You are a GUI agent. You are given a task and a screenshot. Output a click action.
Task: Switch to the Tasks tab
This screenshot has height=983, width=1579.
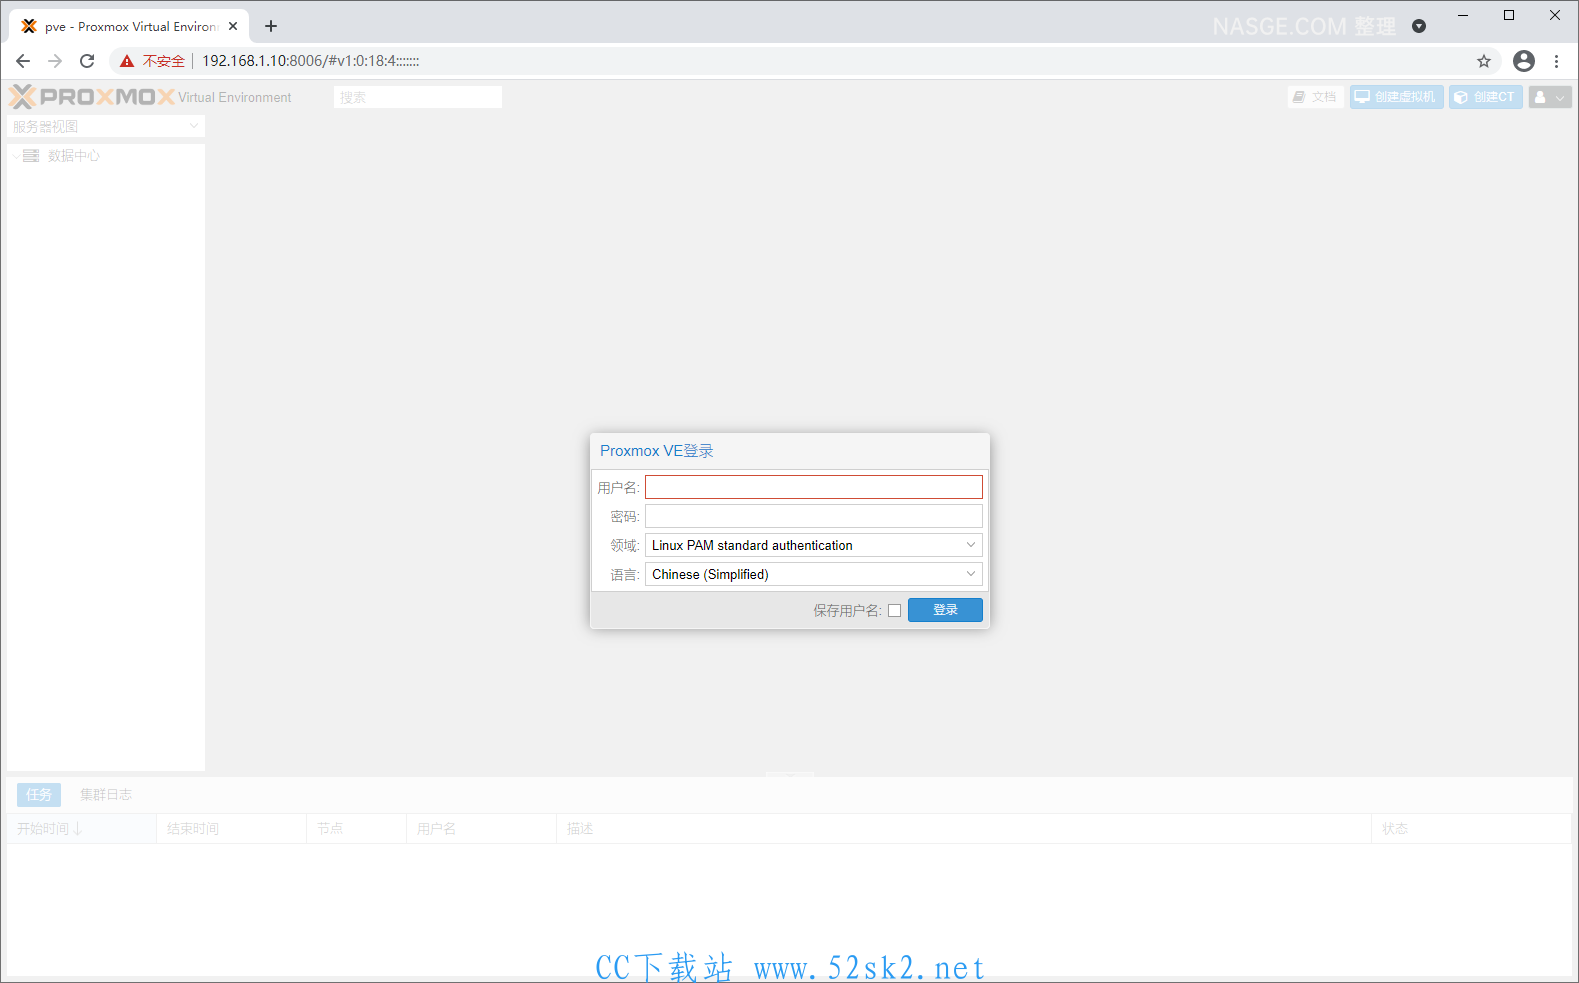(x=39, y=795)
